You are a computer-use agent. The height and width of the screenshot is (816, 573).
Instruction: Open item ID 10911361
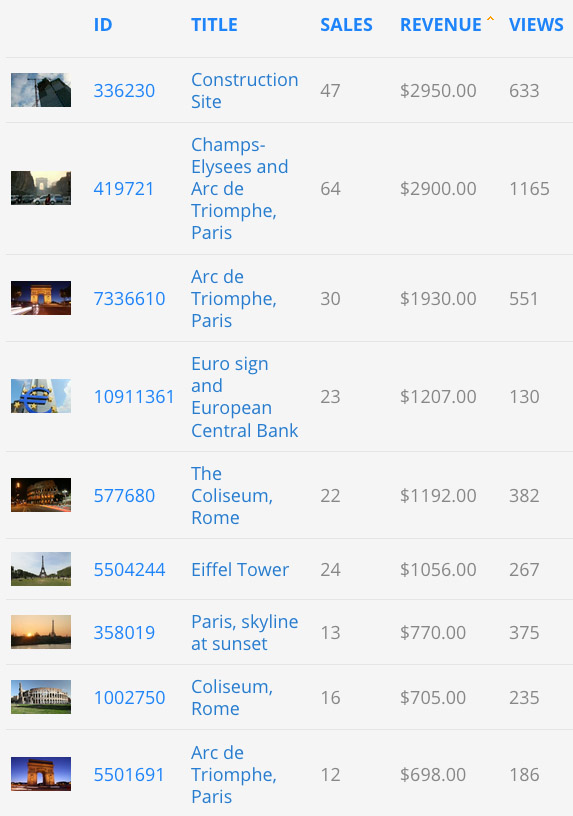[134, 397]
